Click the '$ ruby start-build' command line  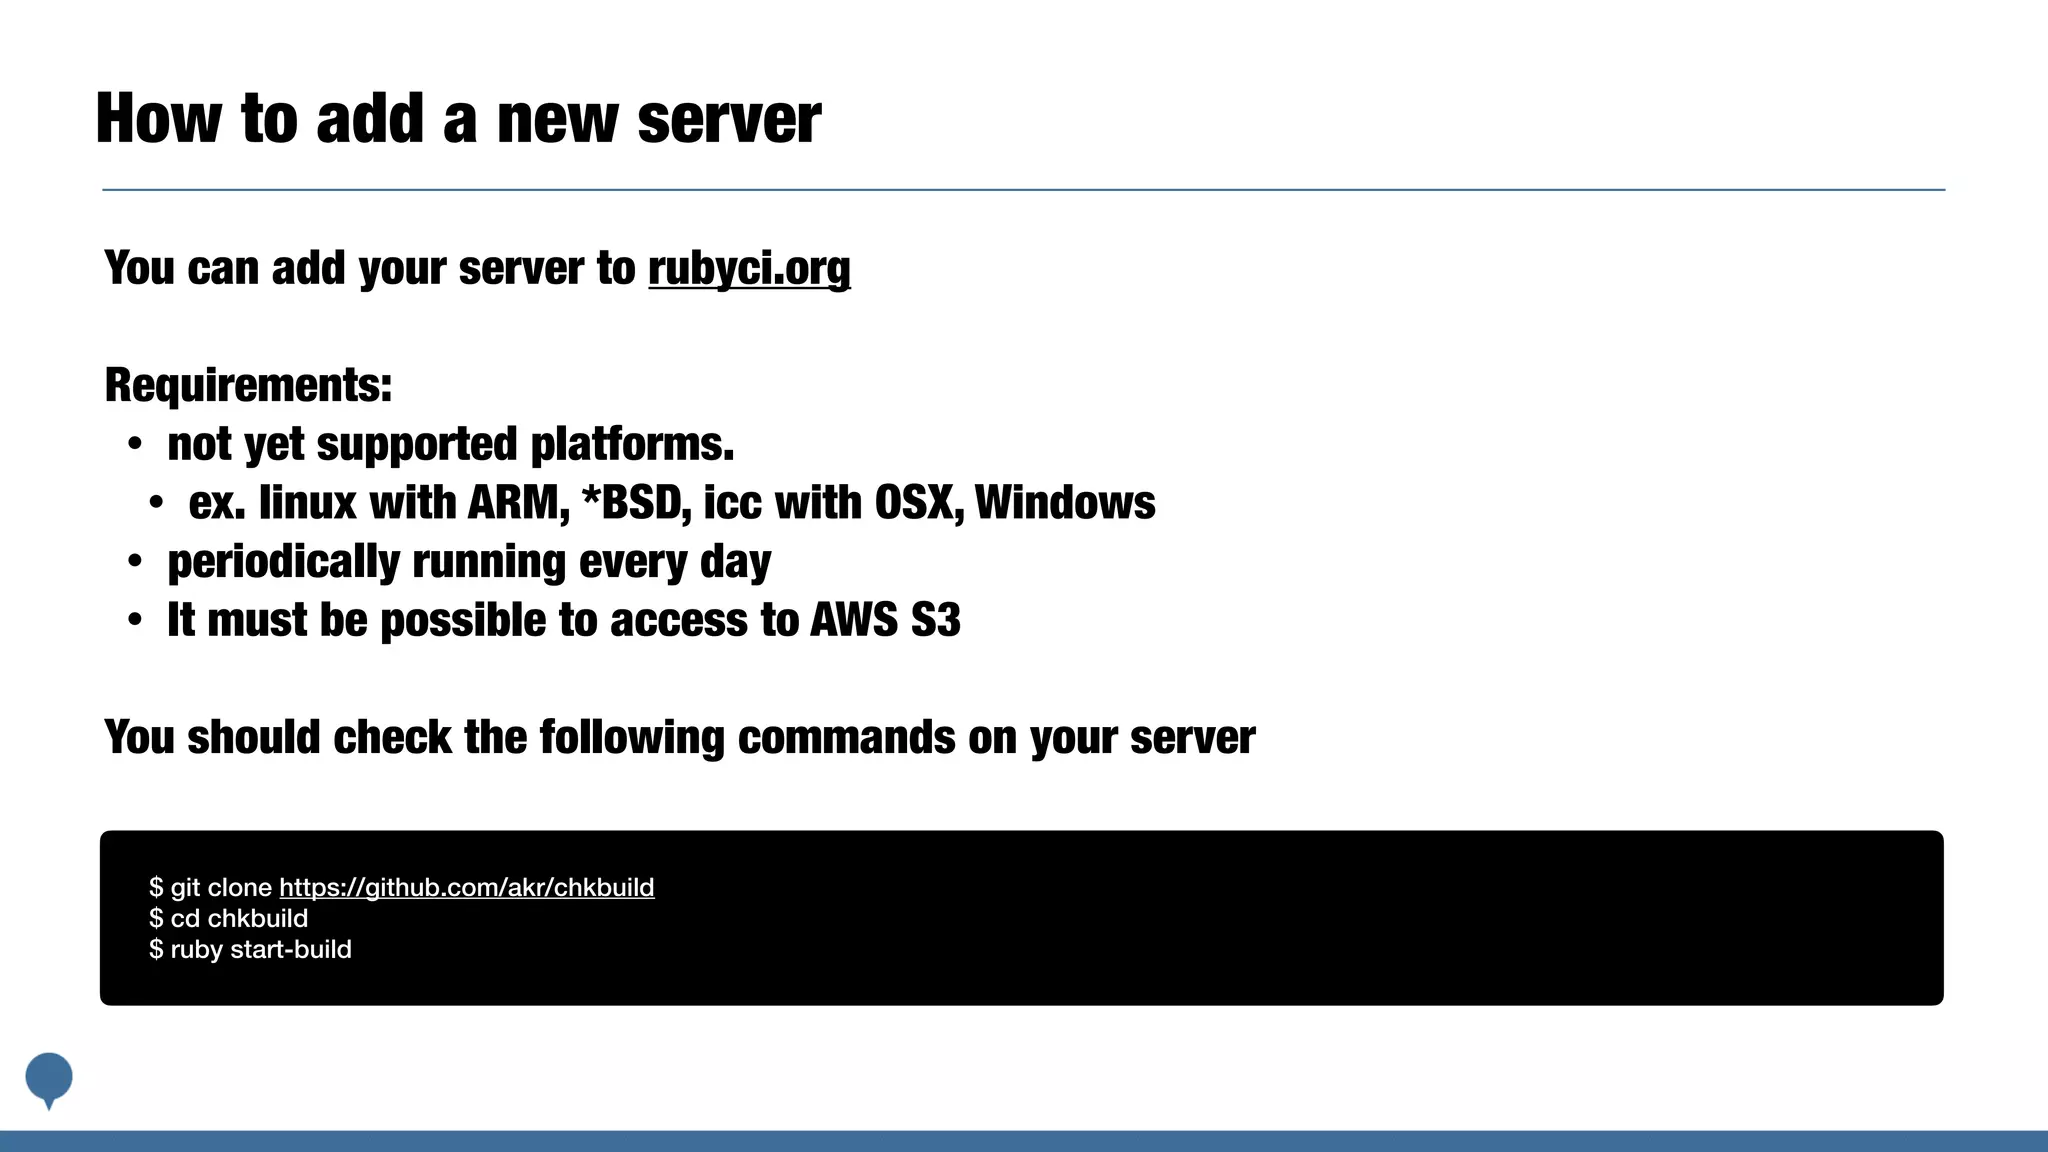pyautogui.click(x=250, y=949)
